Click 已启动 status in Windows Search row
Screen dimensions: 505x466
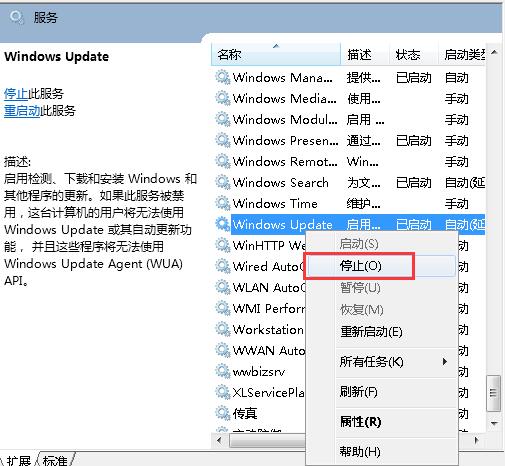click(x=413, y=182)
